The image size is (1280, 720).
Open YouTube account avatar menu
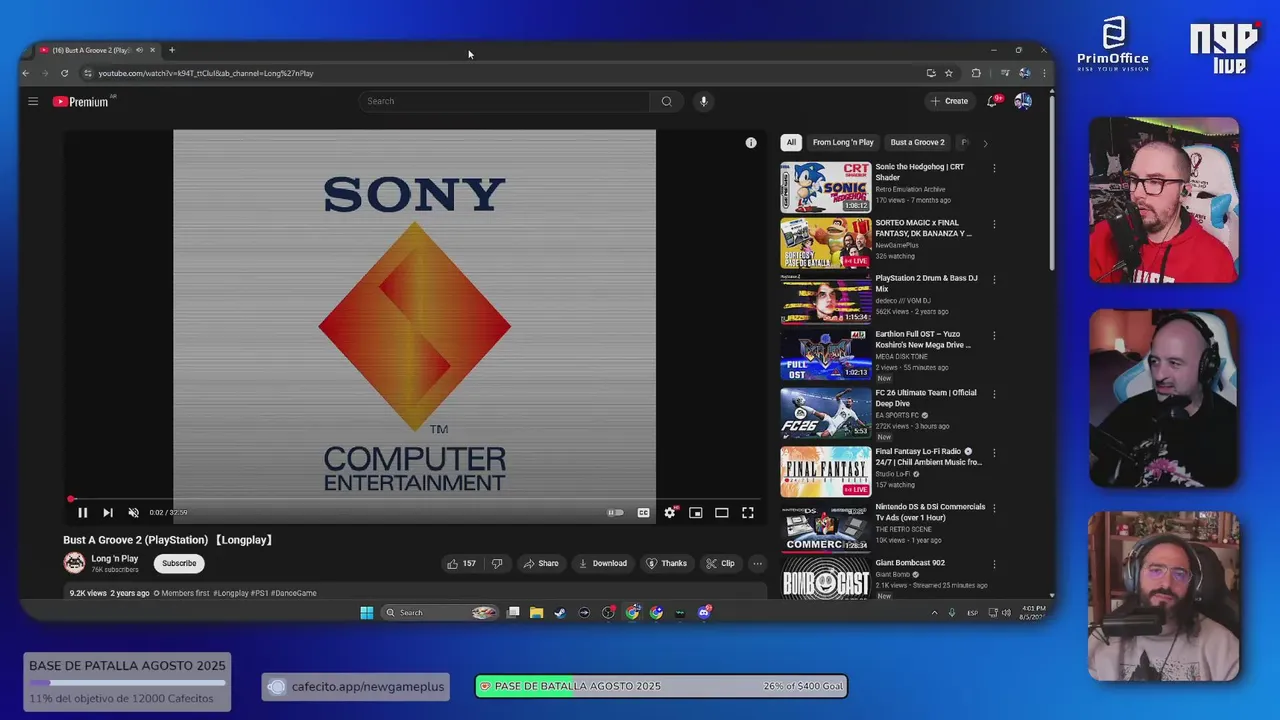[x=1023, y=101]
